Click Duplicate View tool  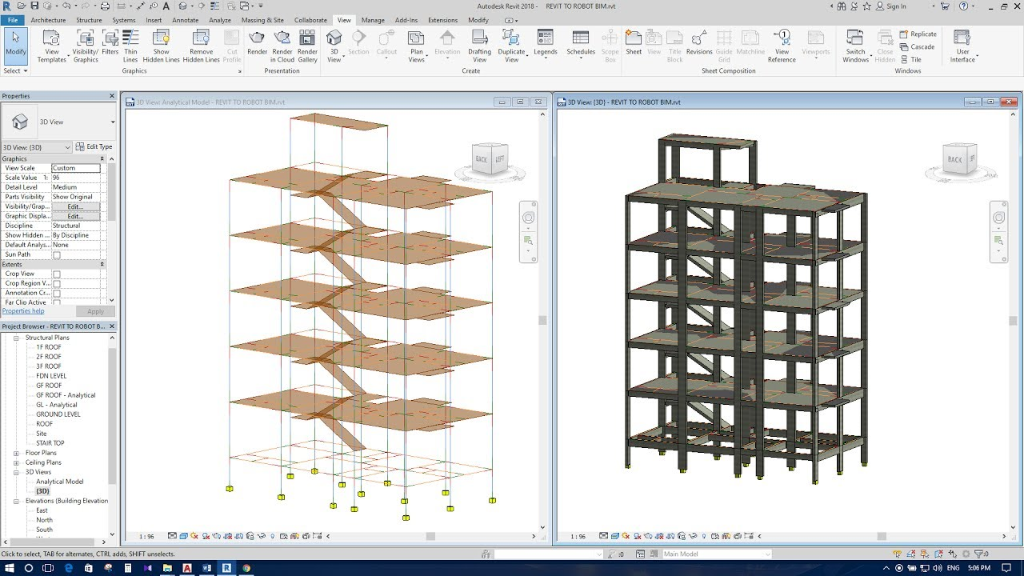(x=511, y=46)
